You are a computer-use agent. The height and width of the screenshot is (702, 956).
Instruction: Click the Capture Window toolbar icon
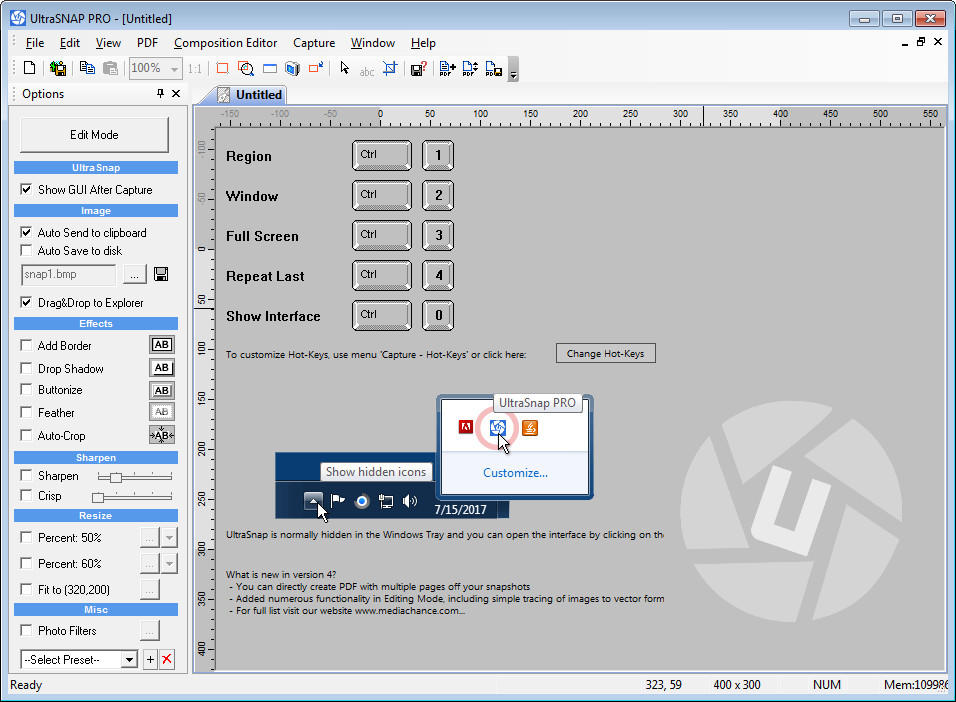coord(269,69)
